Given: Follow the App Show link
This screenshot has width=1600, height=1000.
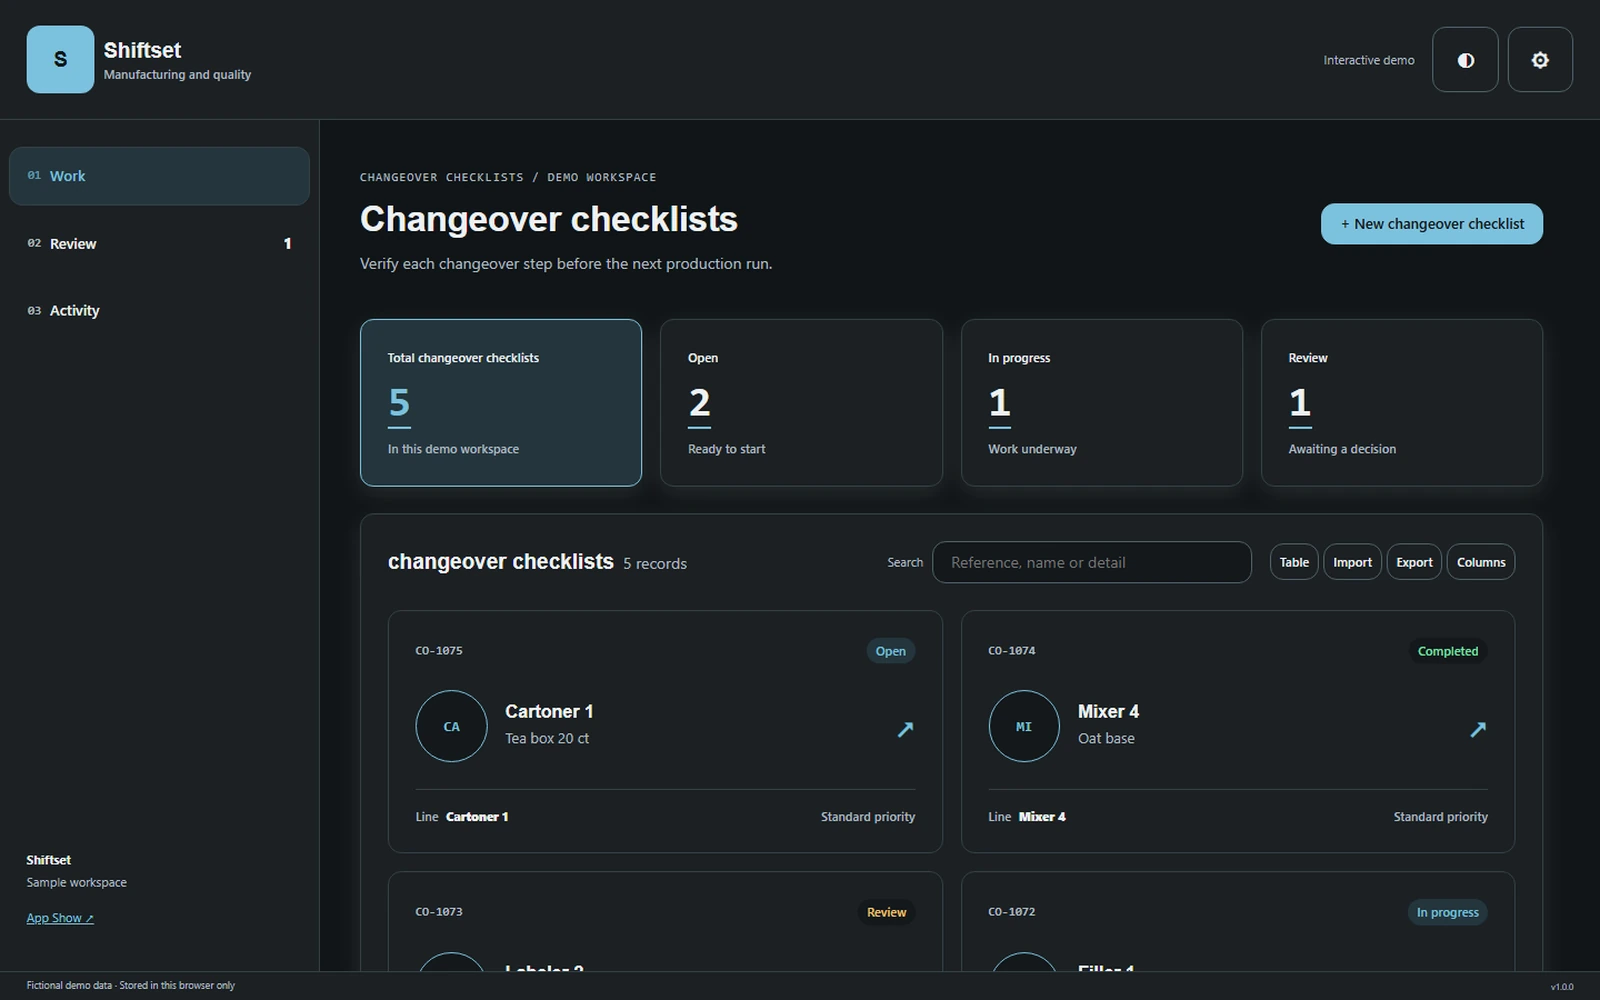Looking at the screenshot, I should pos(60,918).
